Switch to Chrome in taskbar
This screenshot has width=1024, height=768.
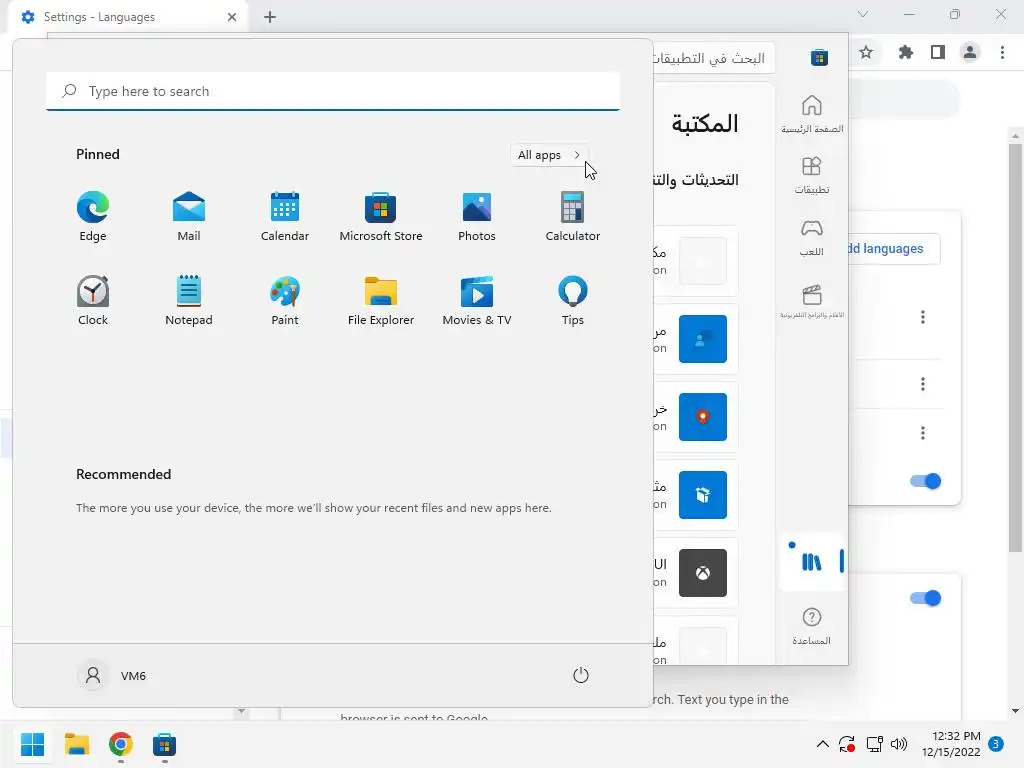pyautogui.click(x=121, y=744)
